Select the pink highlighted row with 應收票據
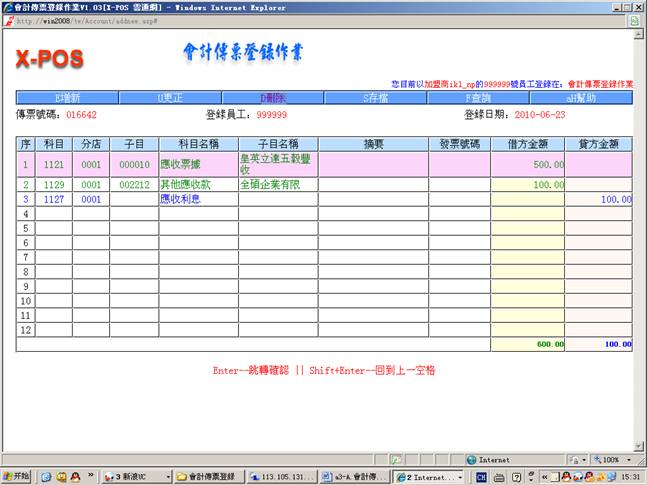Viewport: 647px width, 485px height. (197, 164)
